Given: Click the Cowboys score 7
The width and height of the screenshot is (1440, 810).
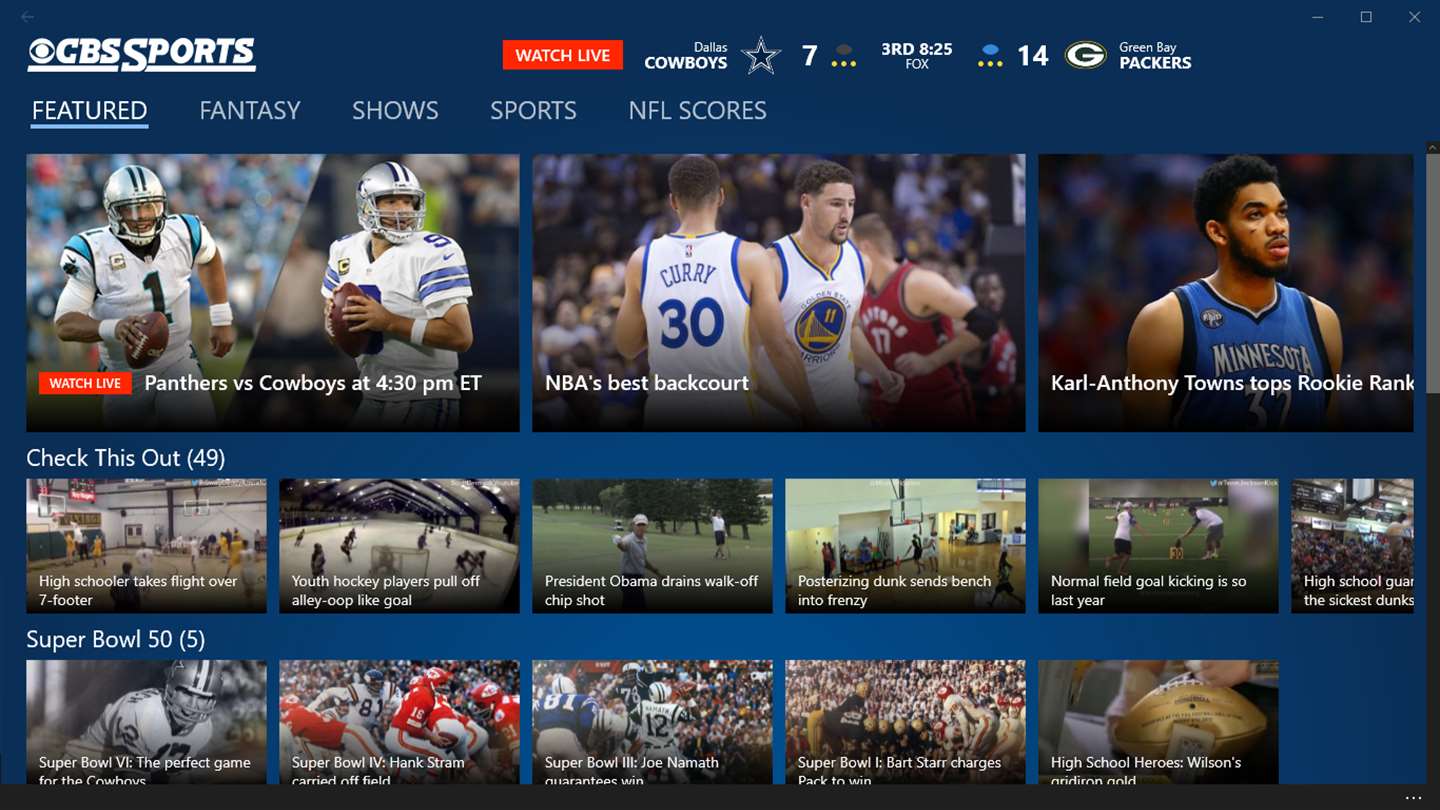Looking at the screenshot, I should click(810, 55).
